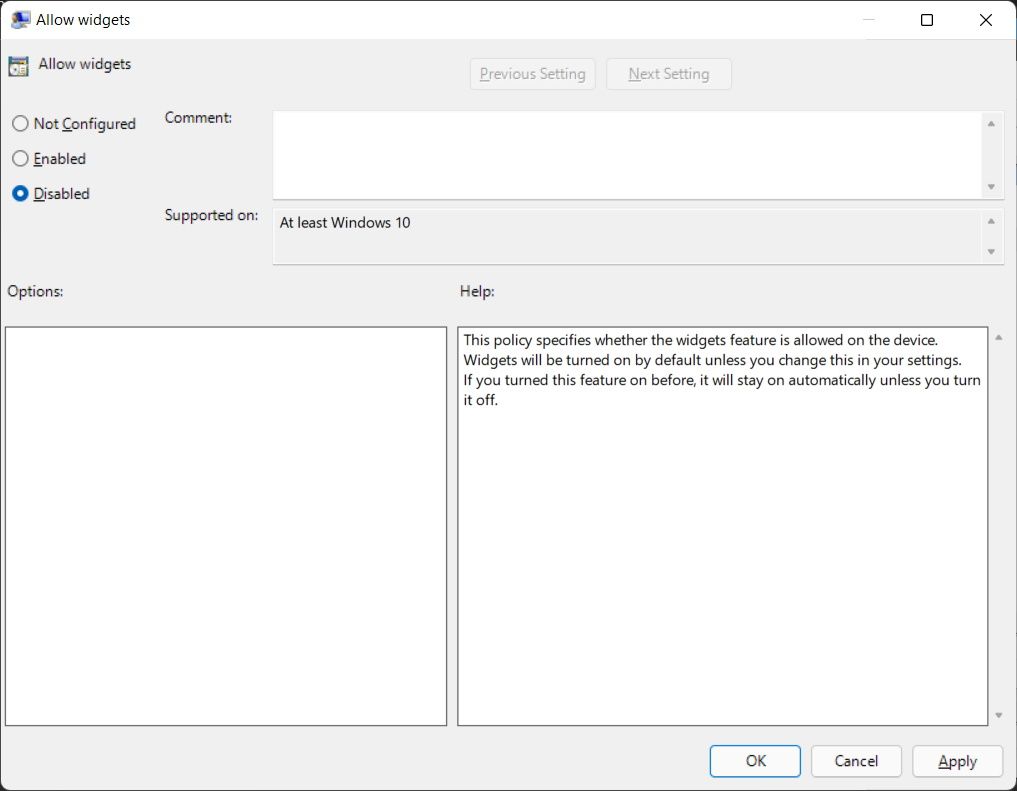Click the Help panel scroll down arrow
The image size is (1017, 791).
click(998, 716)
